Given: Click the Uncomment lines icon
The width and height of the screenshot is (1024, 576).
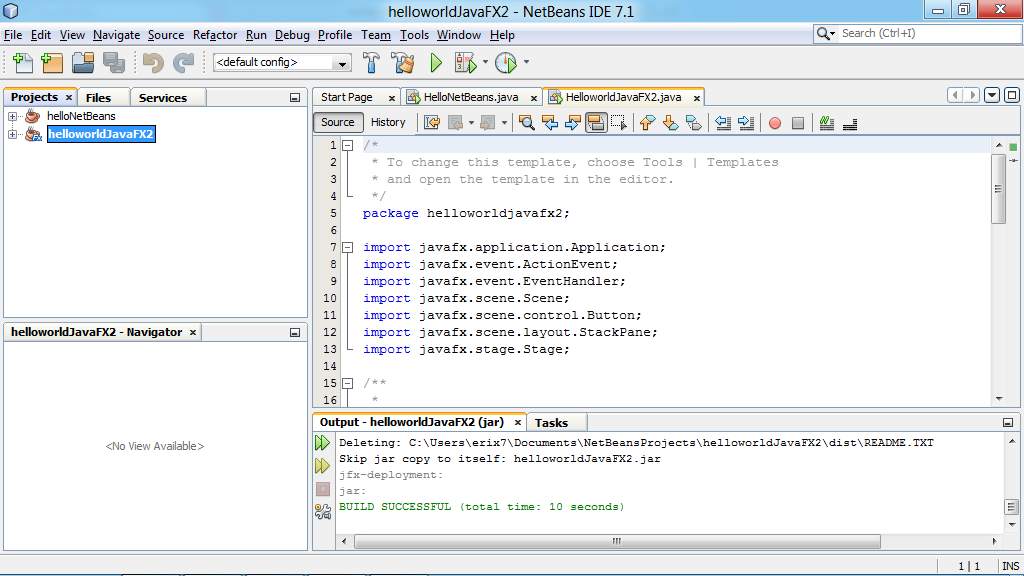Looking at the screenshot, I should coord(850,123).
